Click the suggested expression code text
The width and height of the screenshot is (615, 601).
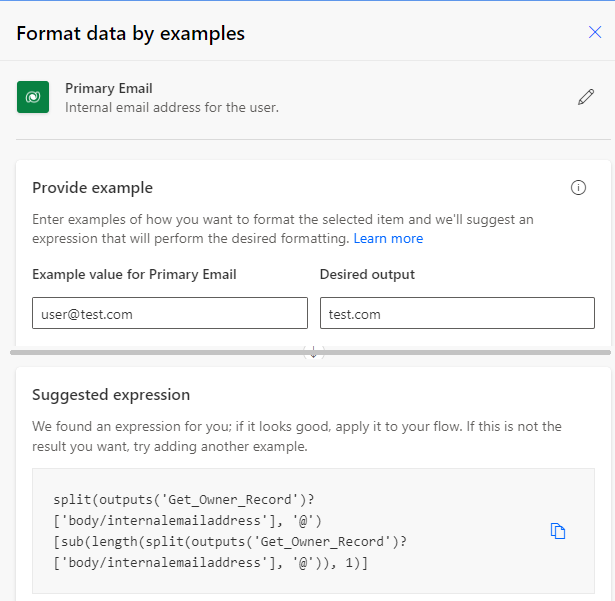tap(230, 531)
